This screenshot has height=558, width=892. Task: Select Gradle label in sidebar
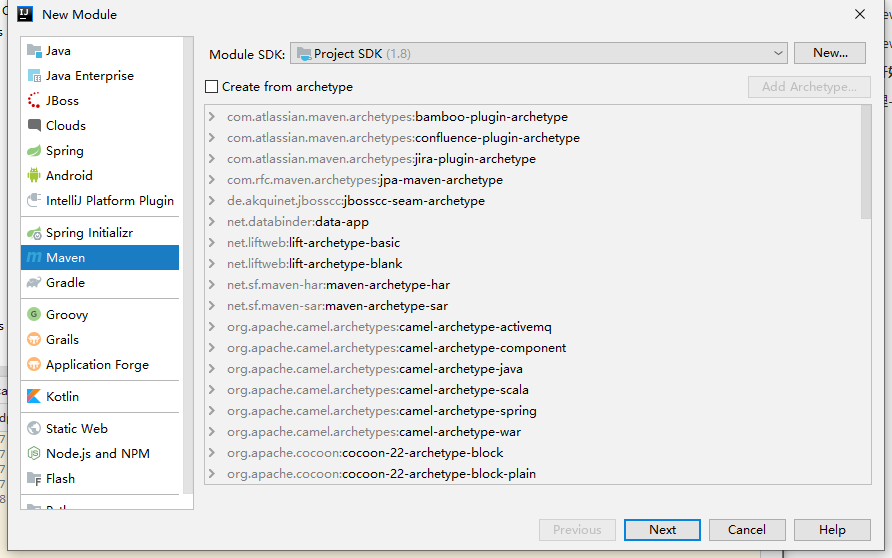click(x=65, y=283)
